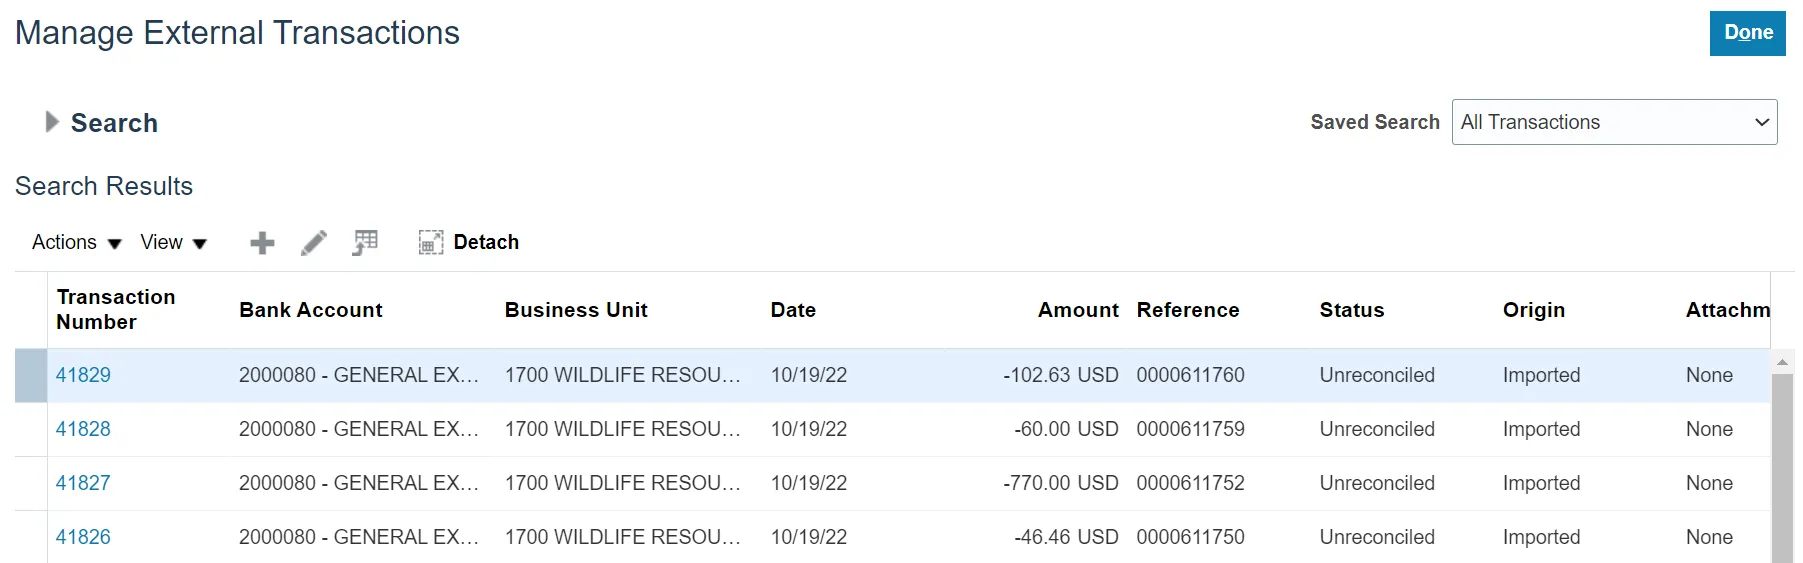Click the Amount column header
1803x563 pixels.
tap(1078, 310)
